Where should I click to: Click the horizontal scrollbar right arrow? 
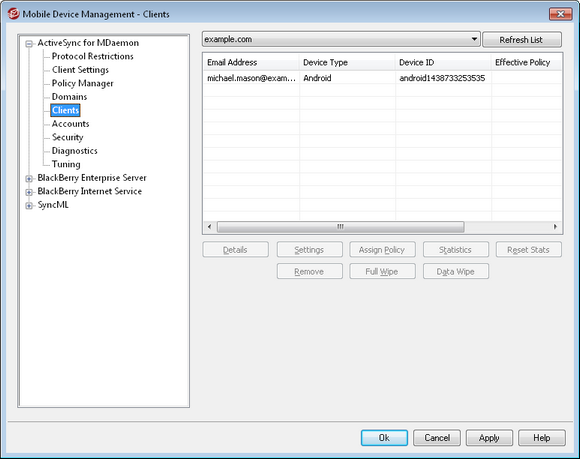[x=555, y=226]
